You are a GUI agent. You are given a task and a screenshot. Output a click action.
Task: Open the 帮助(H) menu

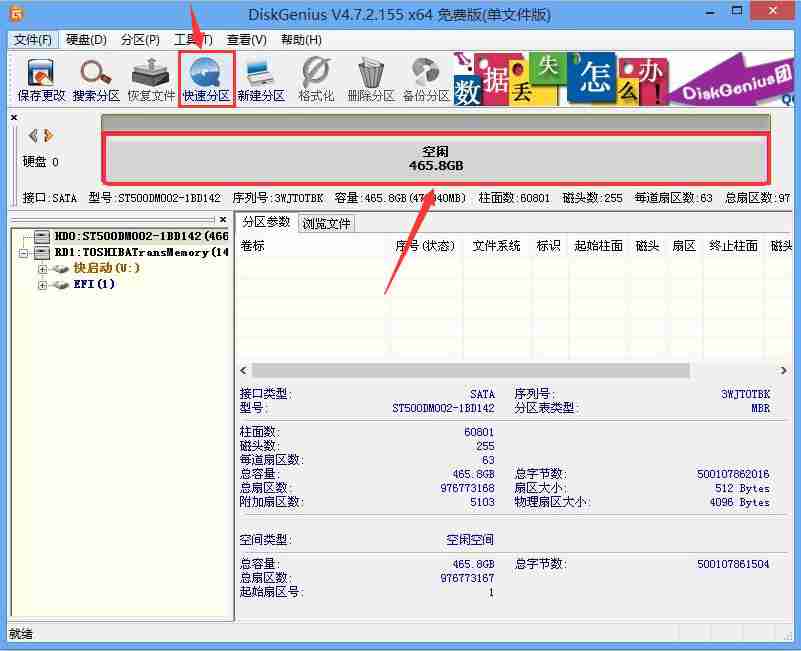301,40
